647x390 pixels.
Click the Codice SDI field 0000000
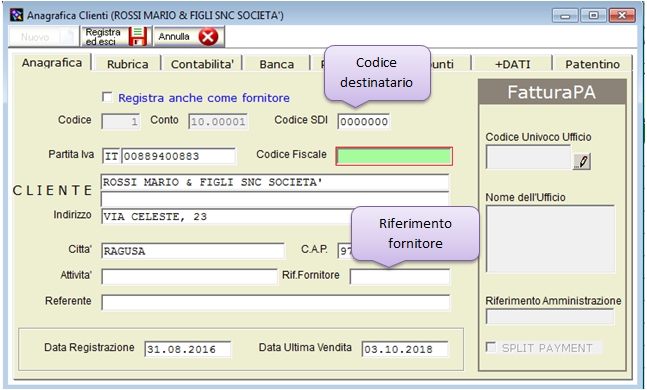(x=364, y=122)
